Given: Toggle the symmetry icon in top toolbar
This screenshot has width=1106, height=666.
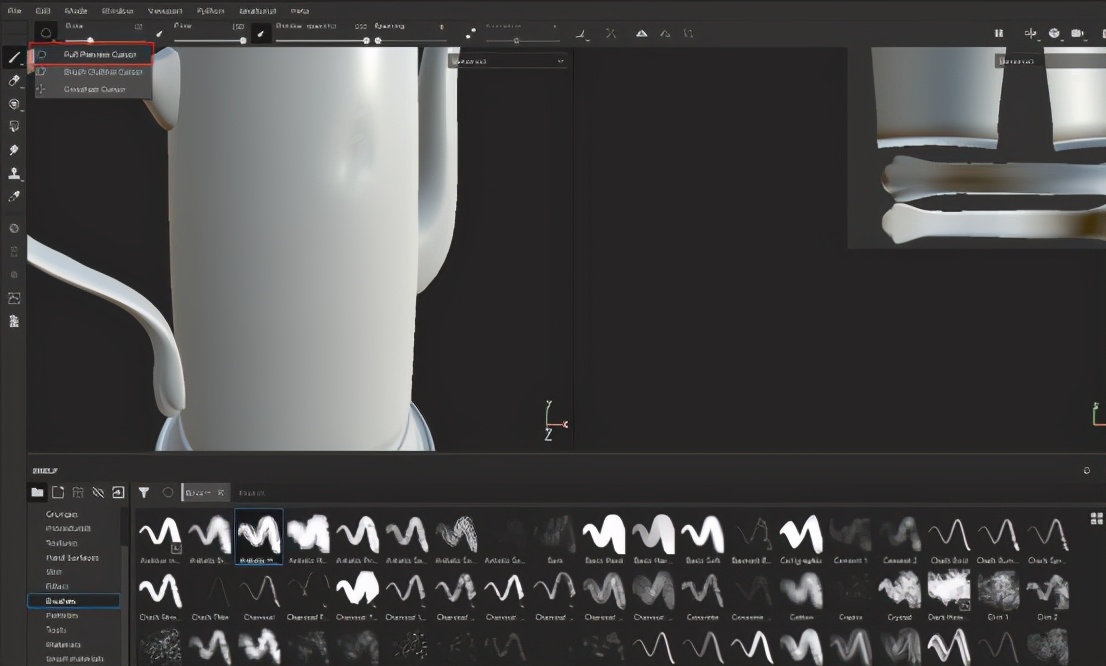Looking at the screenshot, I should [610, 33].
